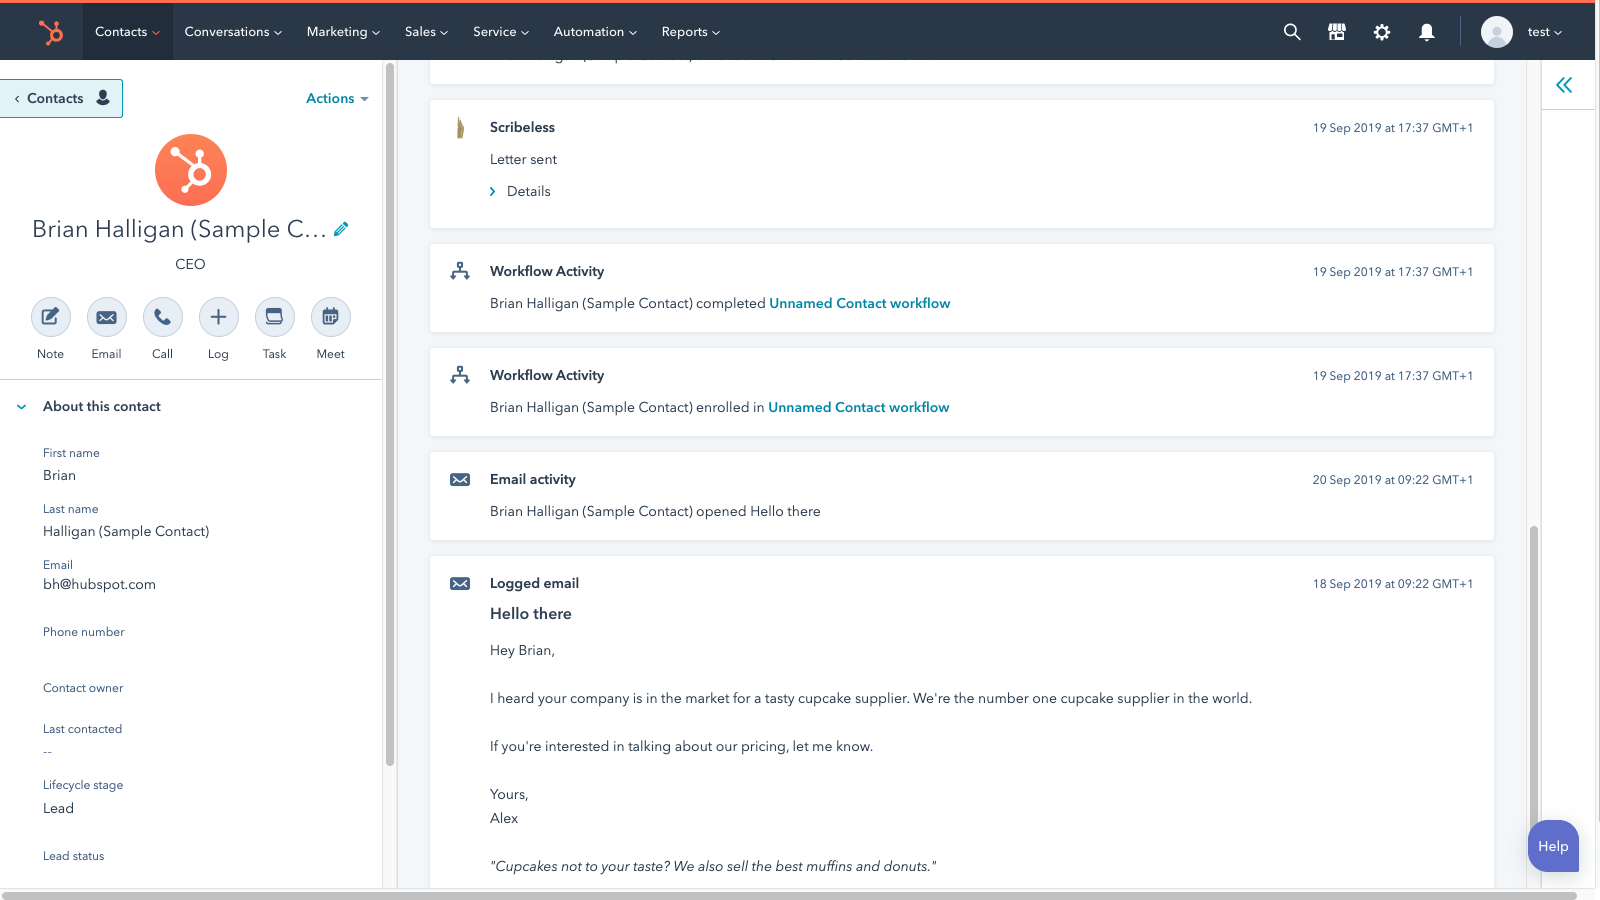The height and width of the screenshot is (900, 1600).
Task: Expand Details under Scribeless letter
Action: [528, 191]
